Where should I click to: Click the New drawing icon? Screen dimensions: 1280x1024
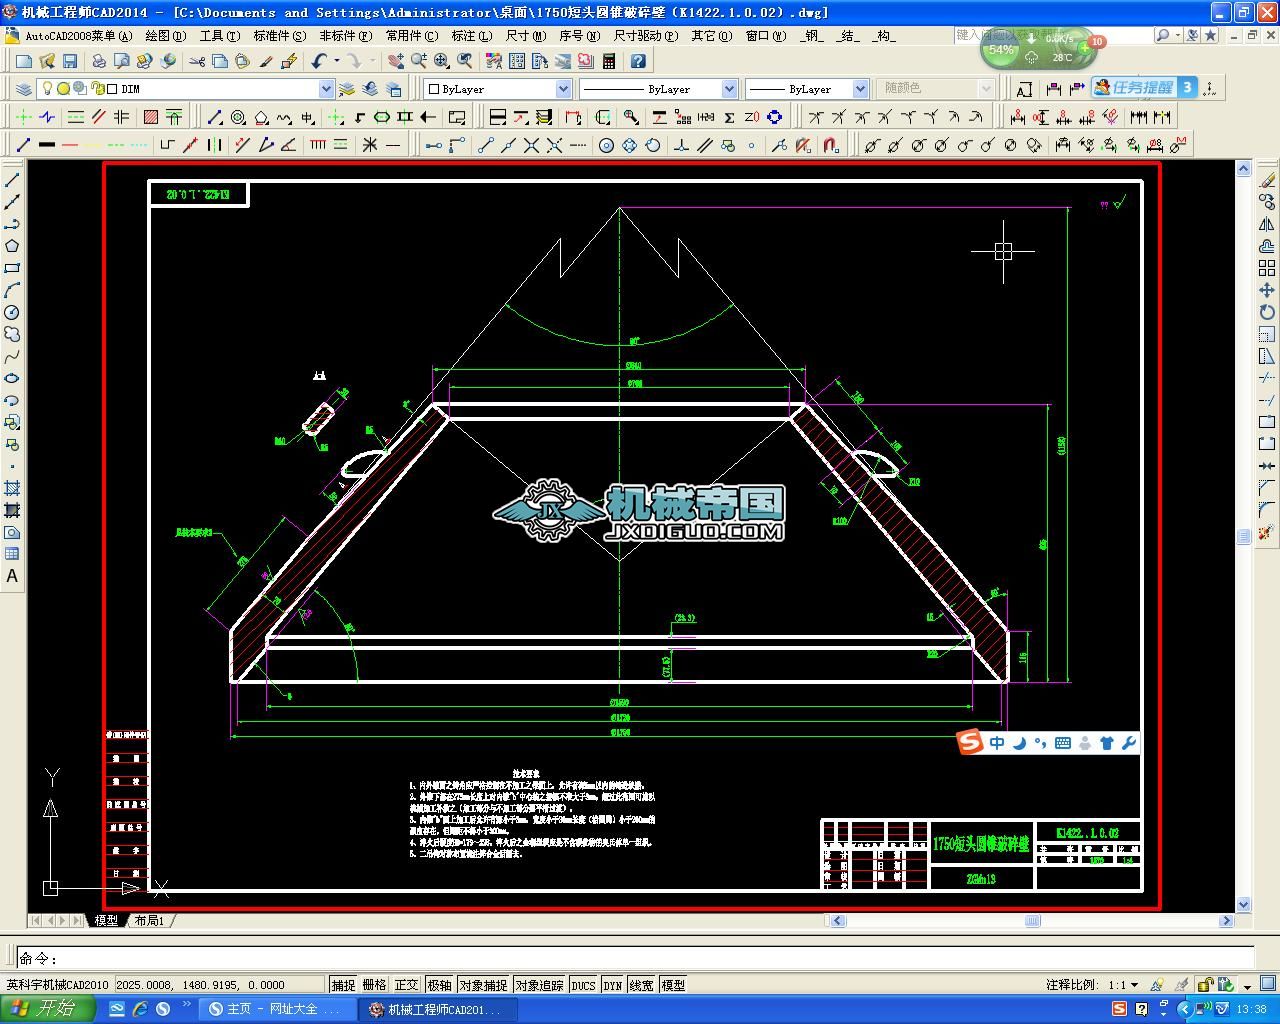[23, 61]
